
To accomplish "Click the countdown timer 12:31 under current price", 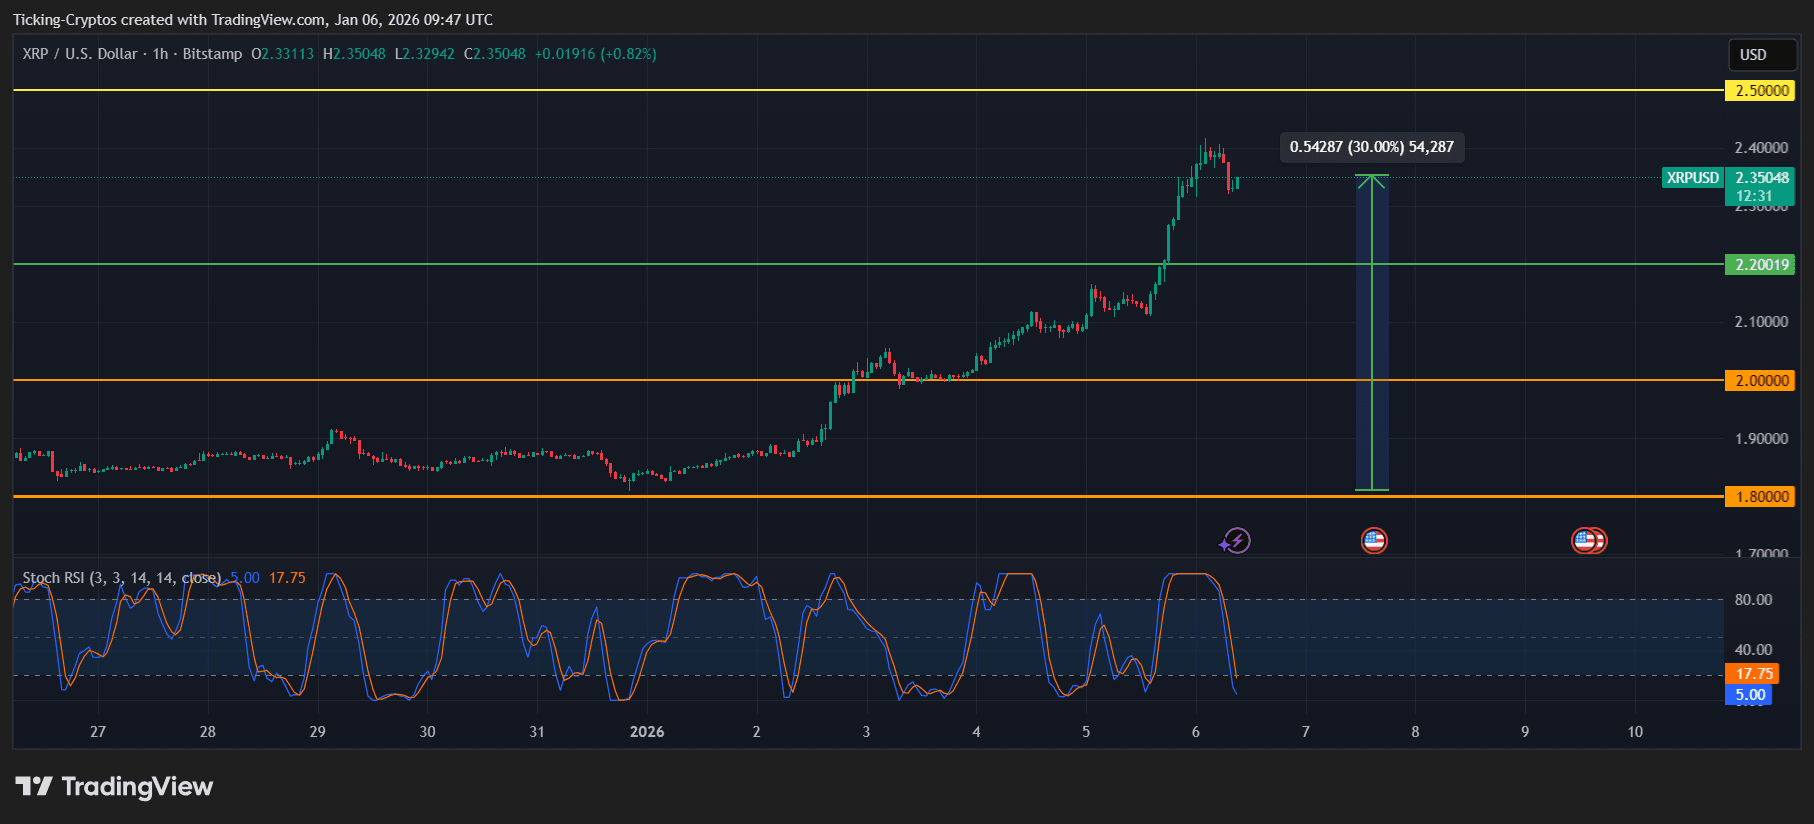I will [x=1754, y=196].
